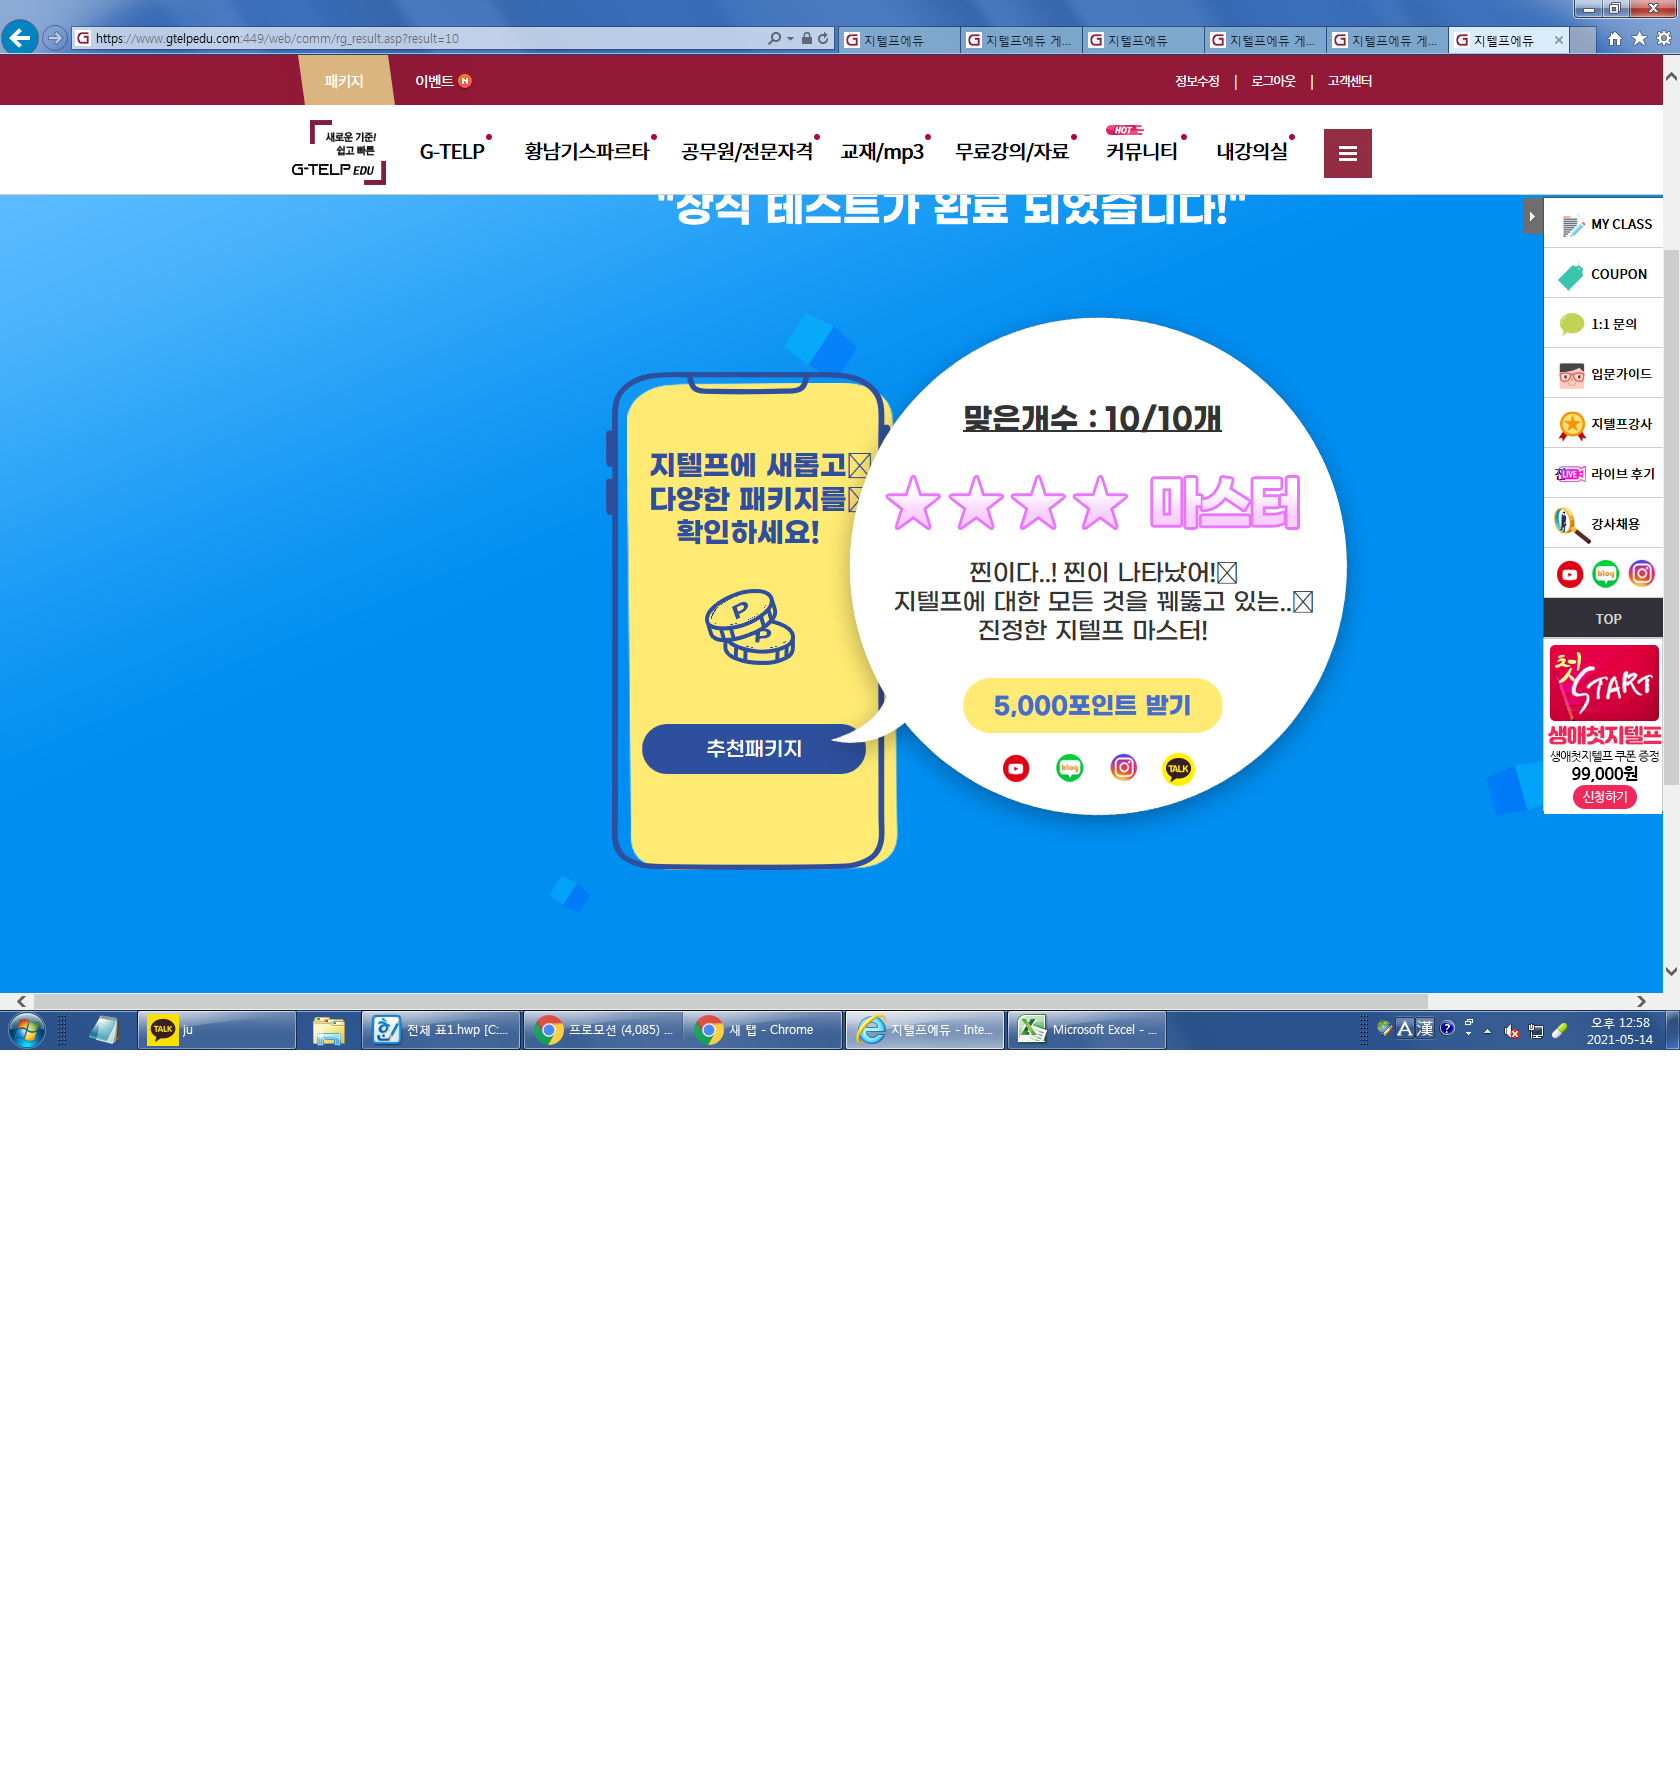Open the 황남기스파르타 navigation menu

(587, 152)
